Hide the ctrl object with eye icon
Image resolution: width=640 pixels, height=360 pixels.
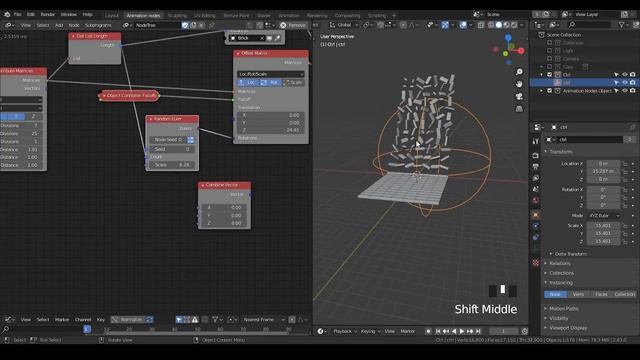point(624,82)
